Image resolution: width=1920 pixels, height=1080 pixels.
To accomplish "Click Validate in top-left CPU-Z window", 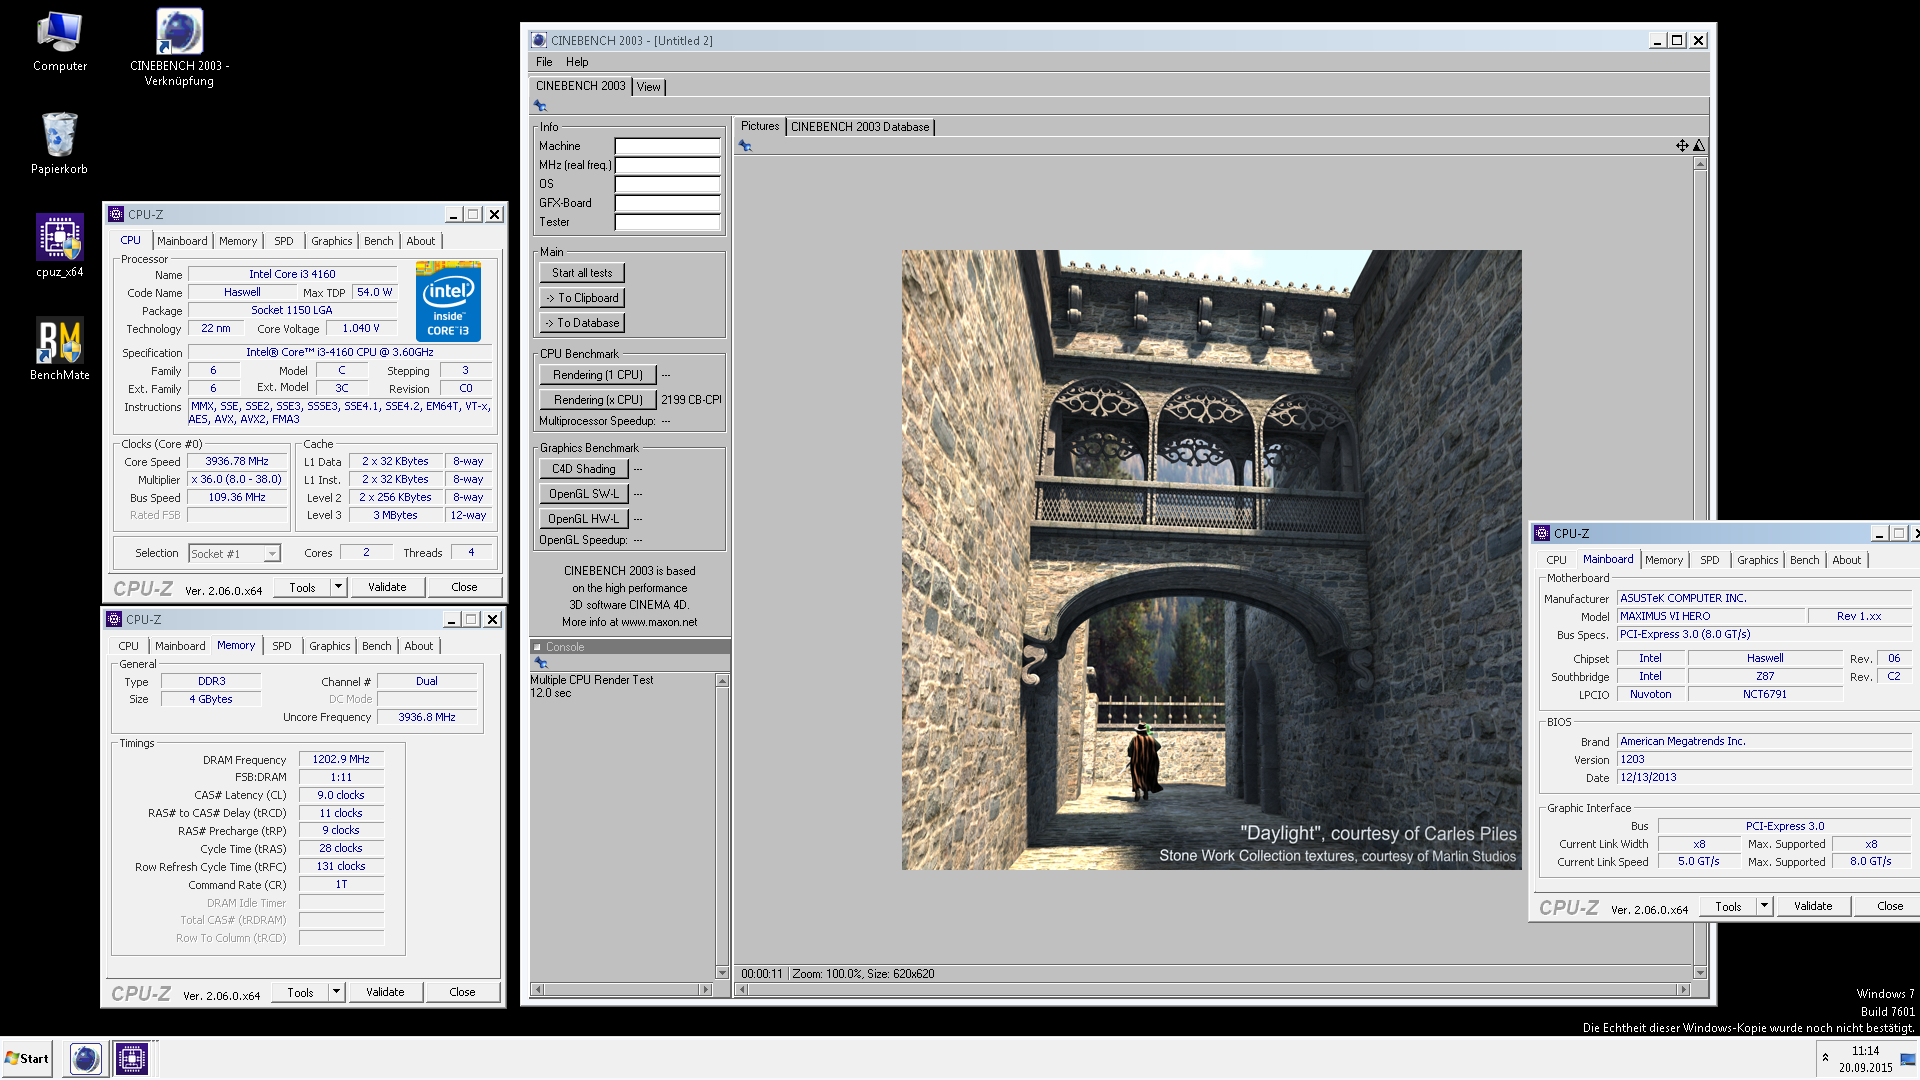I will click(387, 587).
